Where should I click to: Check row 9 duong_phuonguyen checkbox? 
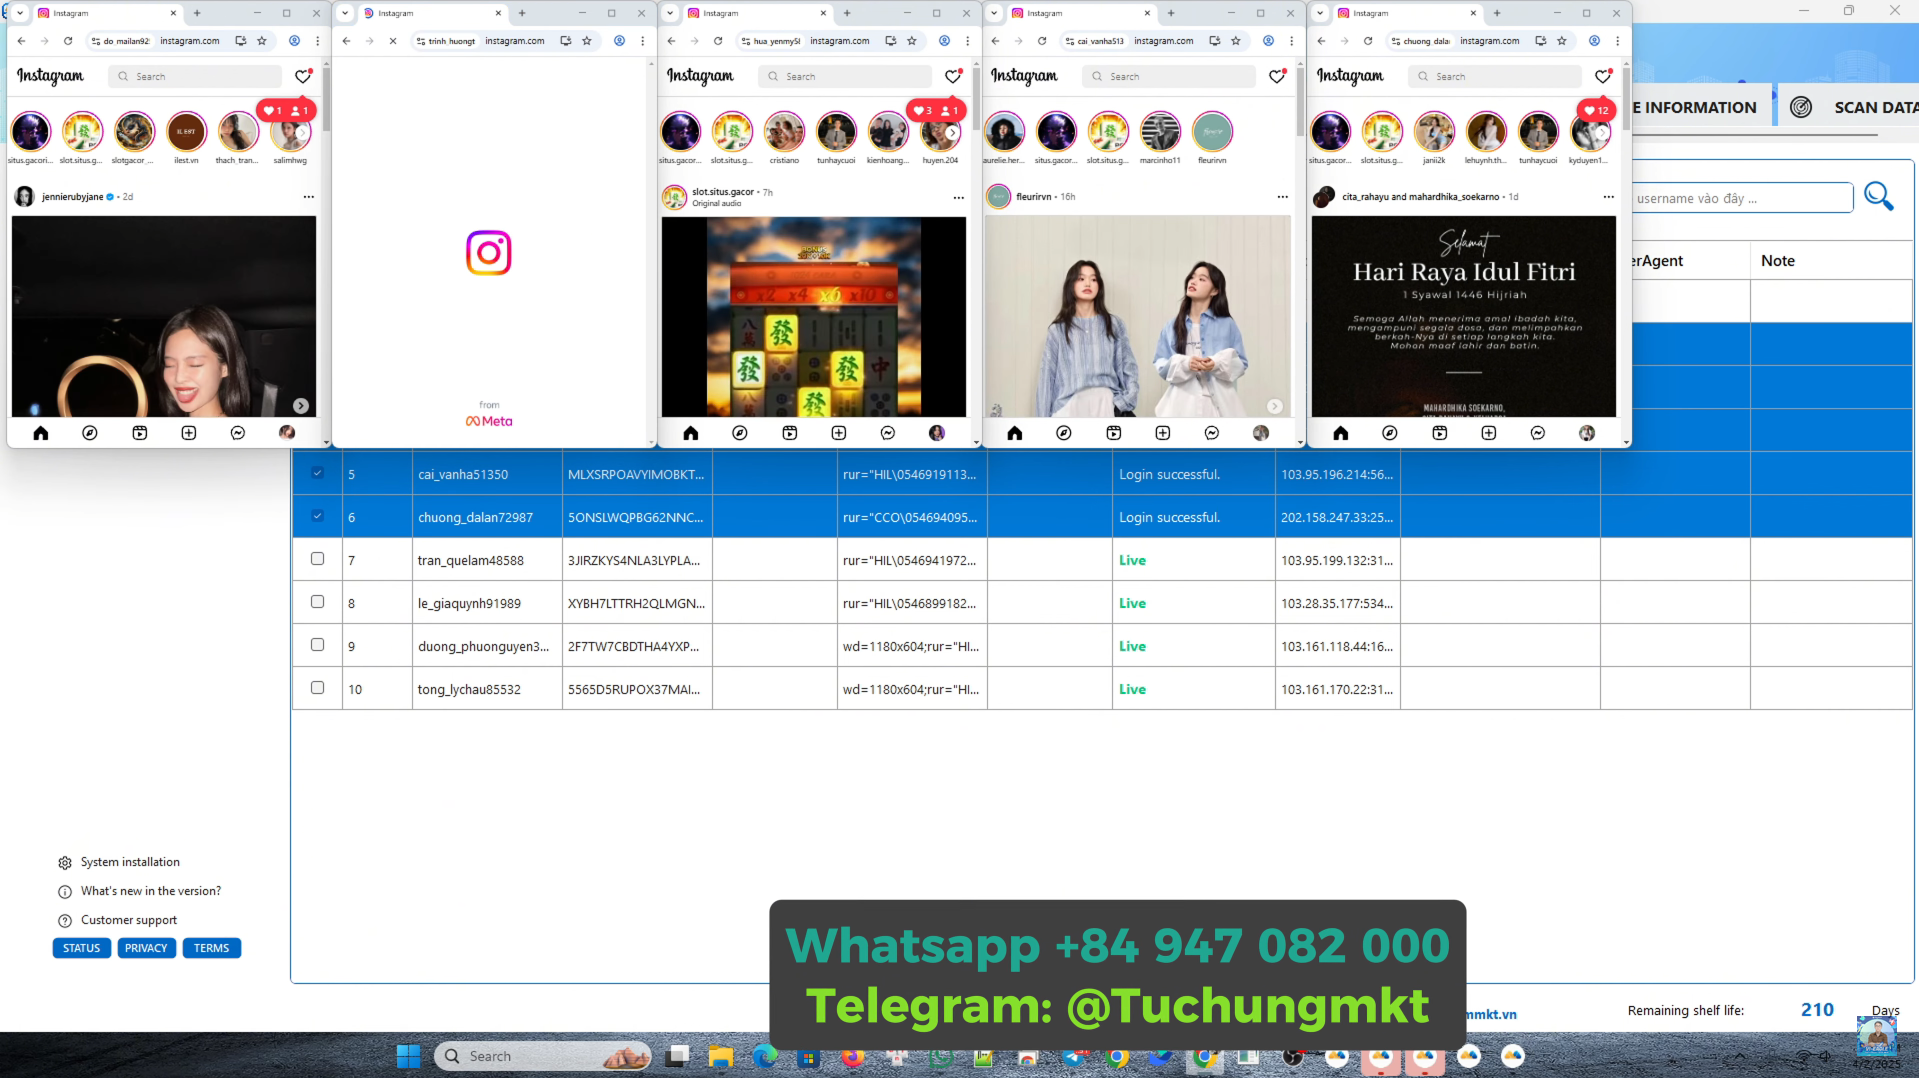click(317, 645)
